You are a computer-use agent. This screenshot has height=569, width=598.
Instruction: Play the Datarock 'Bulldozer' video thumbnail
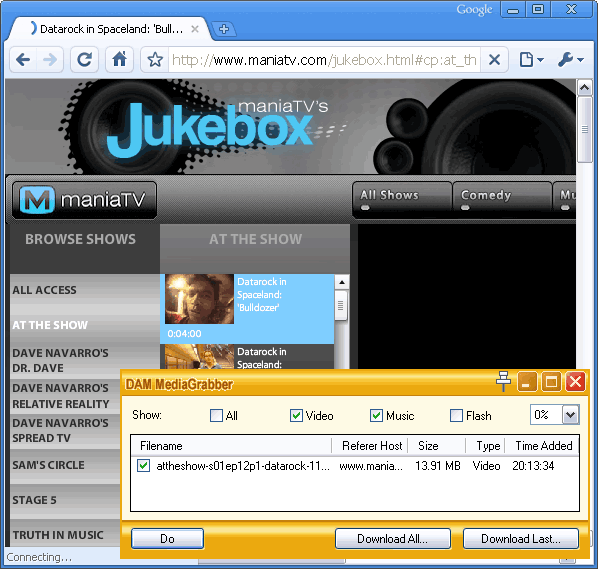[199, 299]
